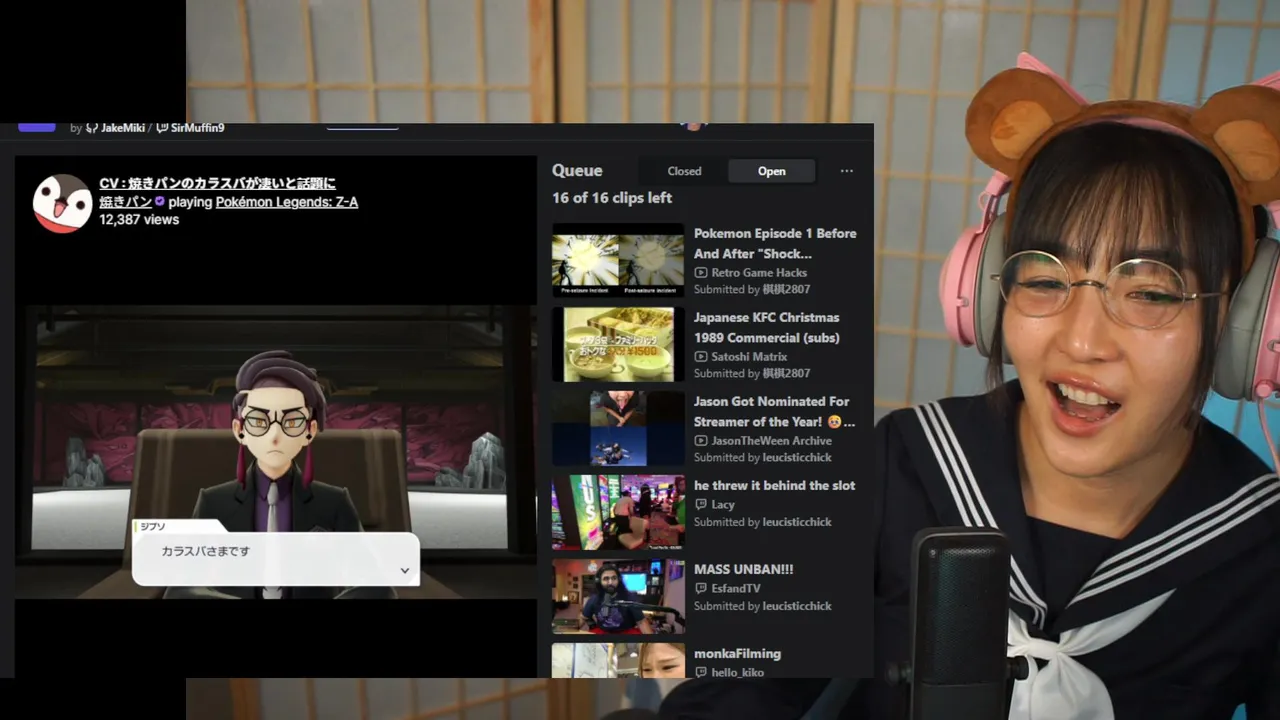
Task: Click the 'he threw it behind the slot' title
Action: pos(774,485)
